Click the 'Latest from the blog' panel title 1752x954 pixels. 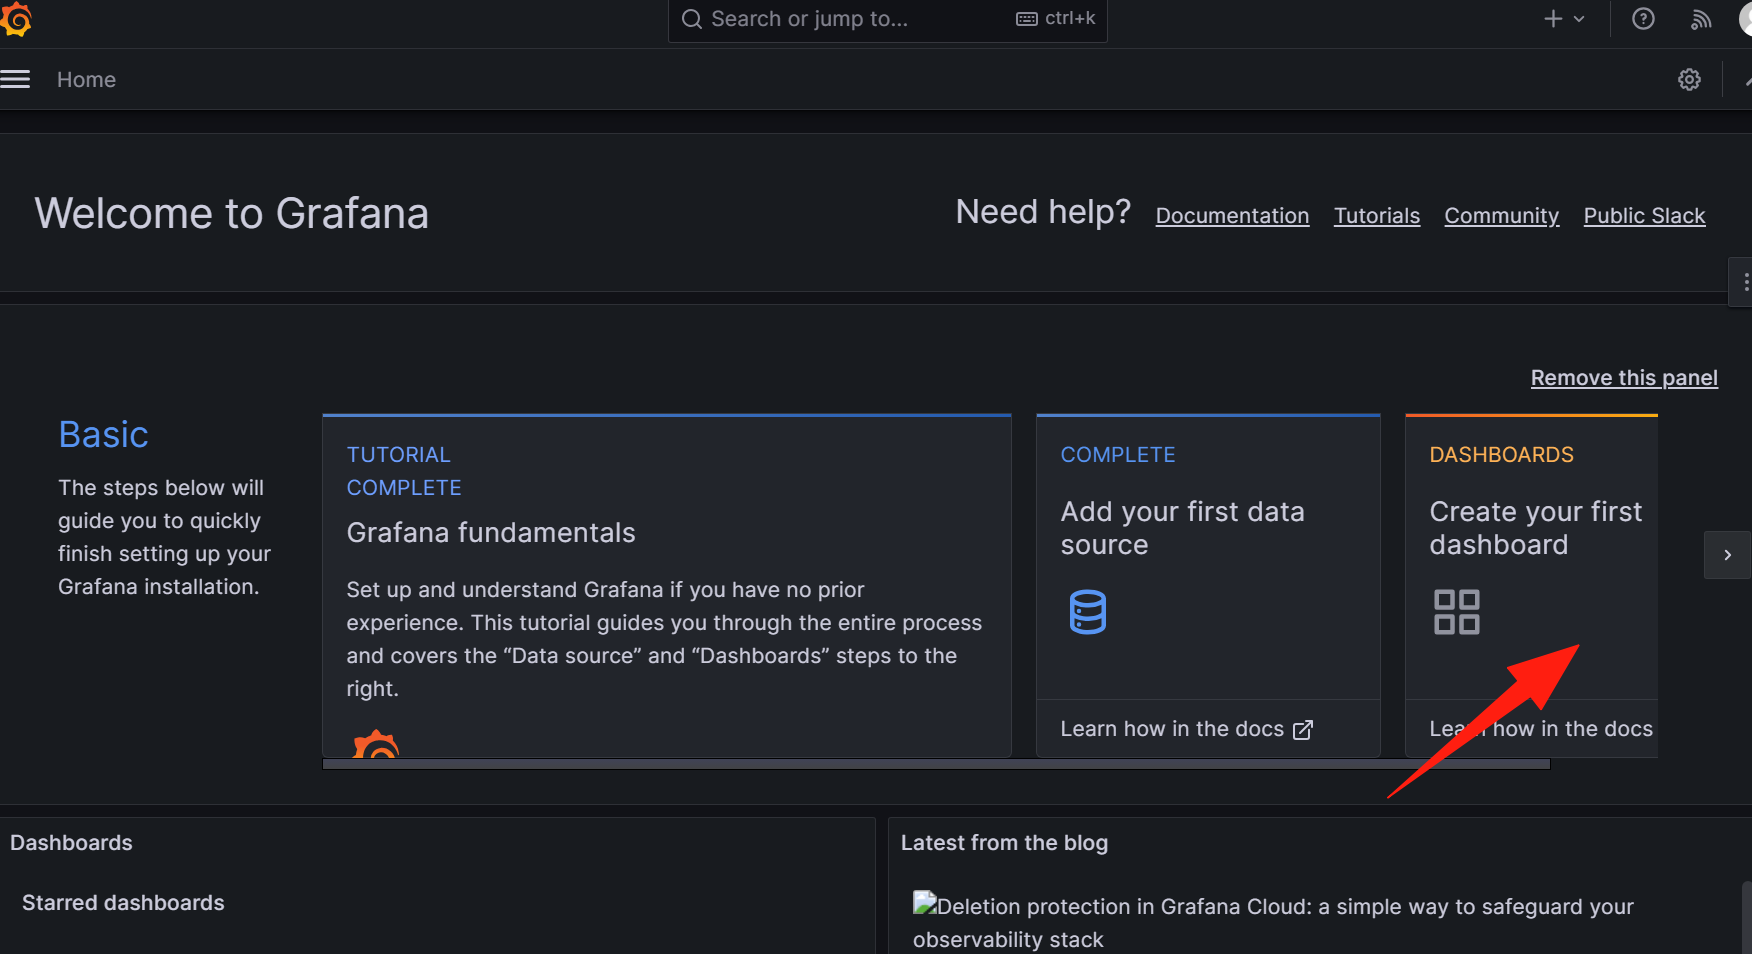(1004, 843)
